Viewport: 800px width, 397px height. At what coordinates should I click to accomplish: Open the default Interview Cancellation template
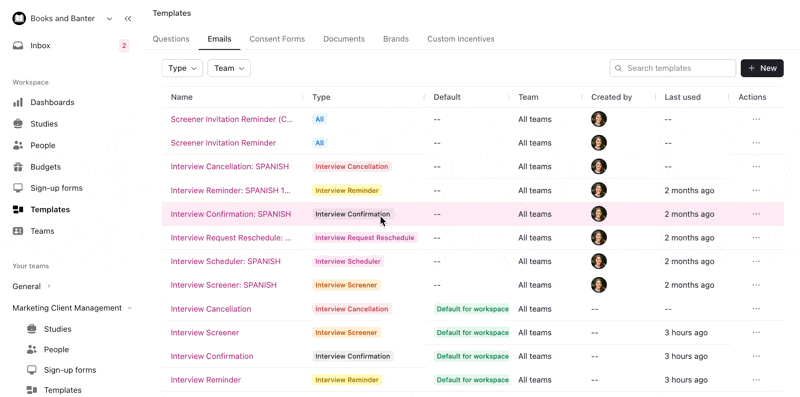point(211,309)
